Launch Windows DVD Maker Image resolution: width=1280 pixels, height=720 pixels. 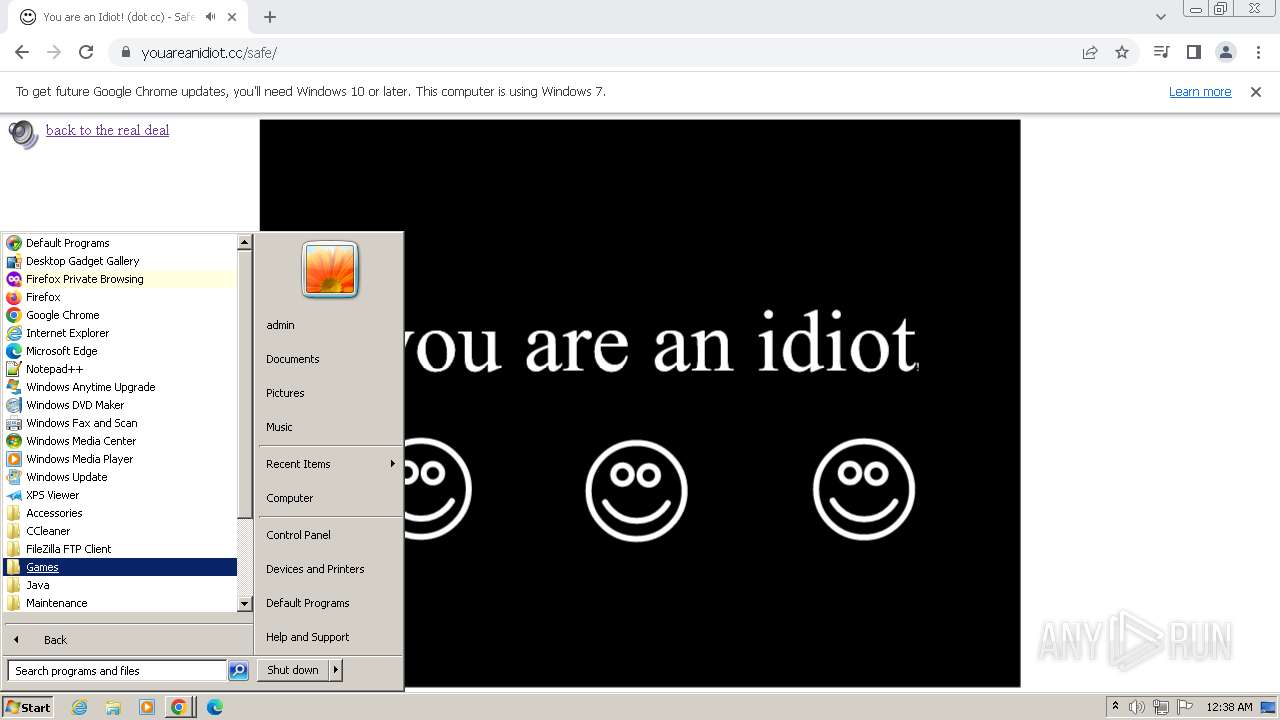(120, 405)
